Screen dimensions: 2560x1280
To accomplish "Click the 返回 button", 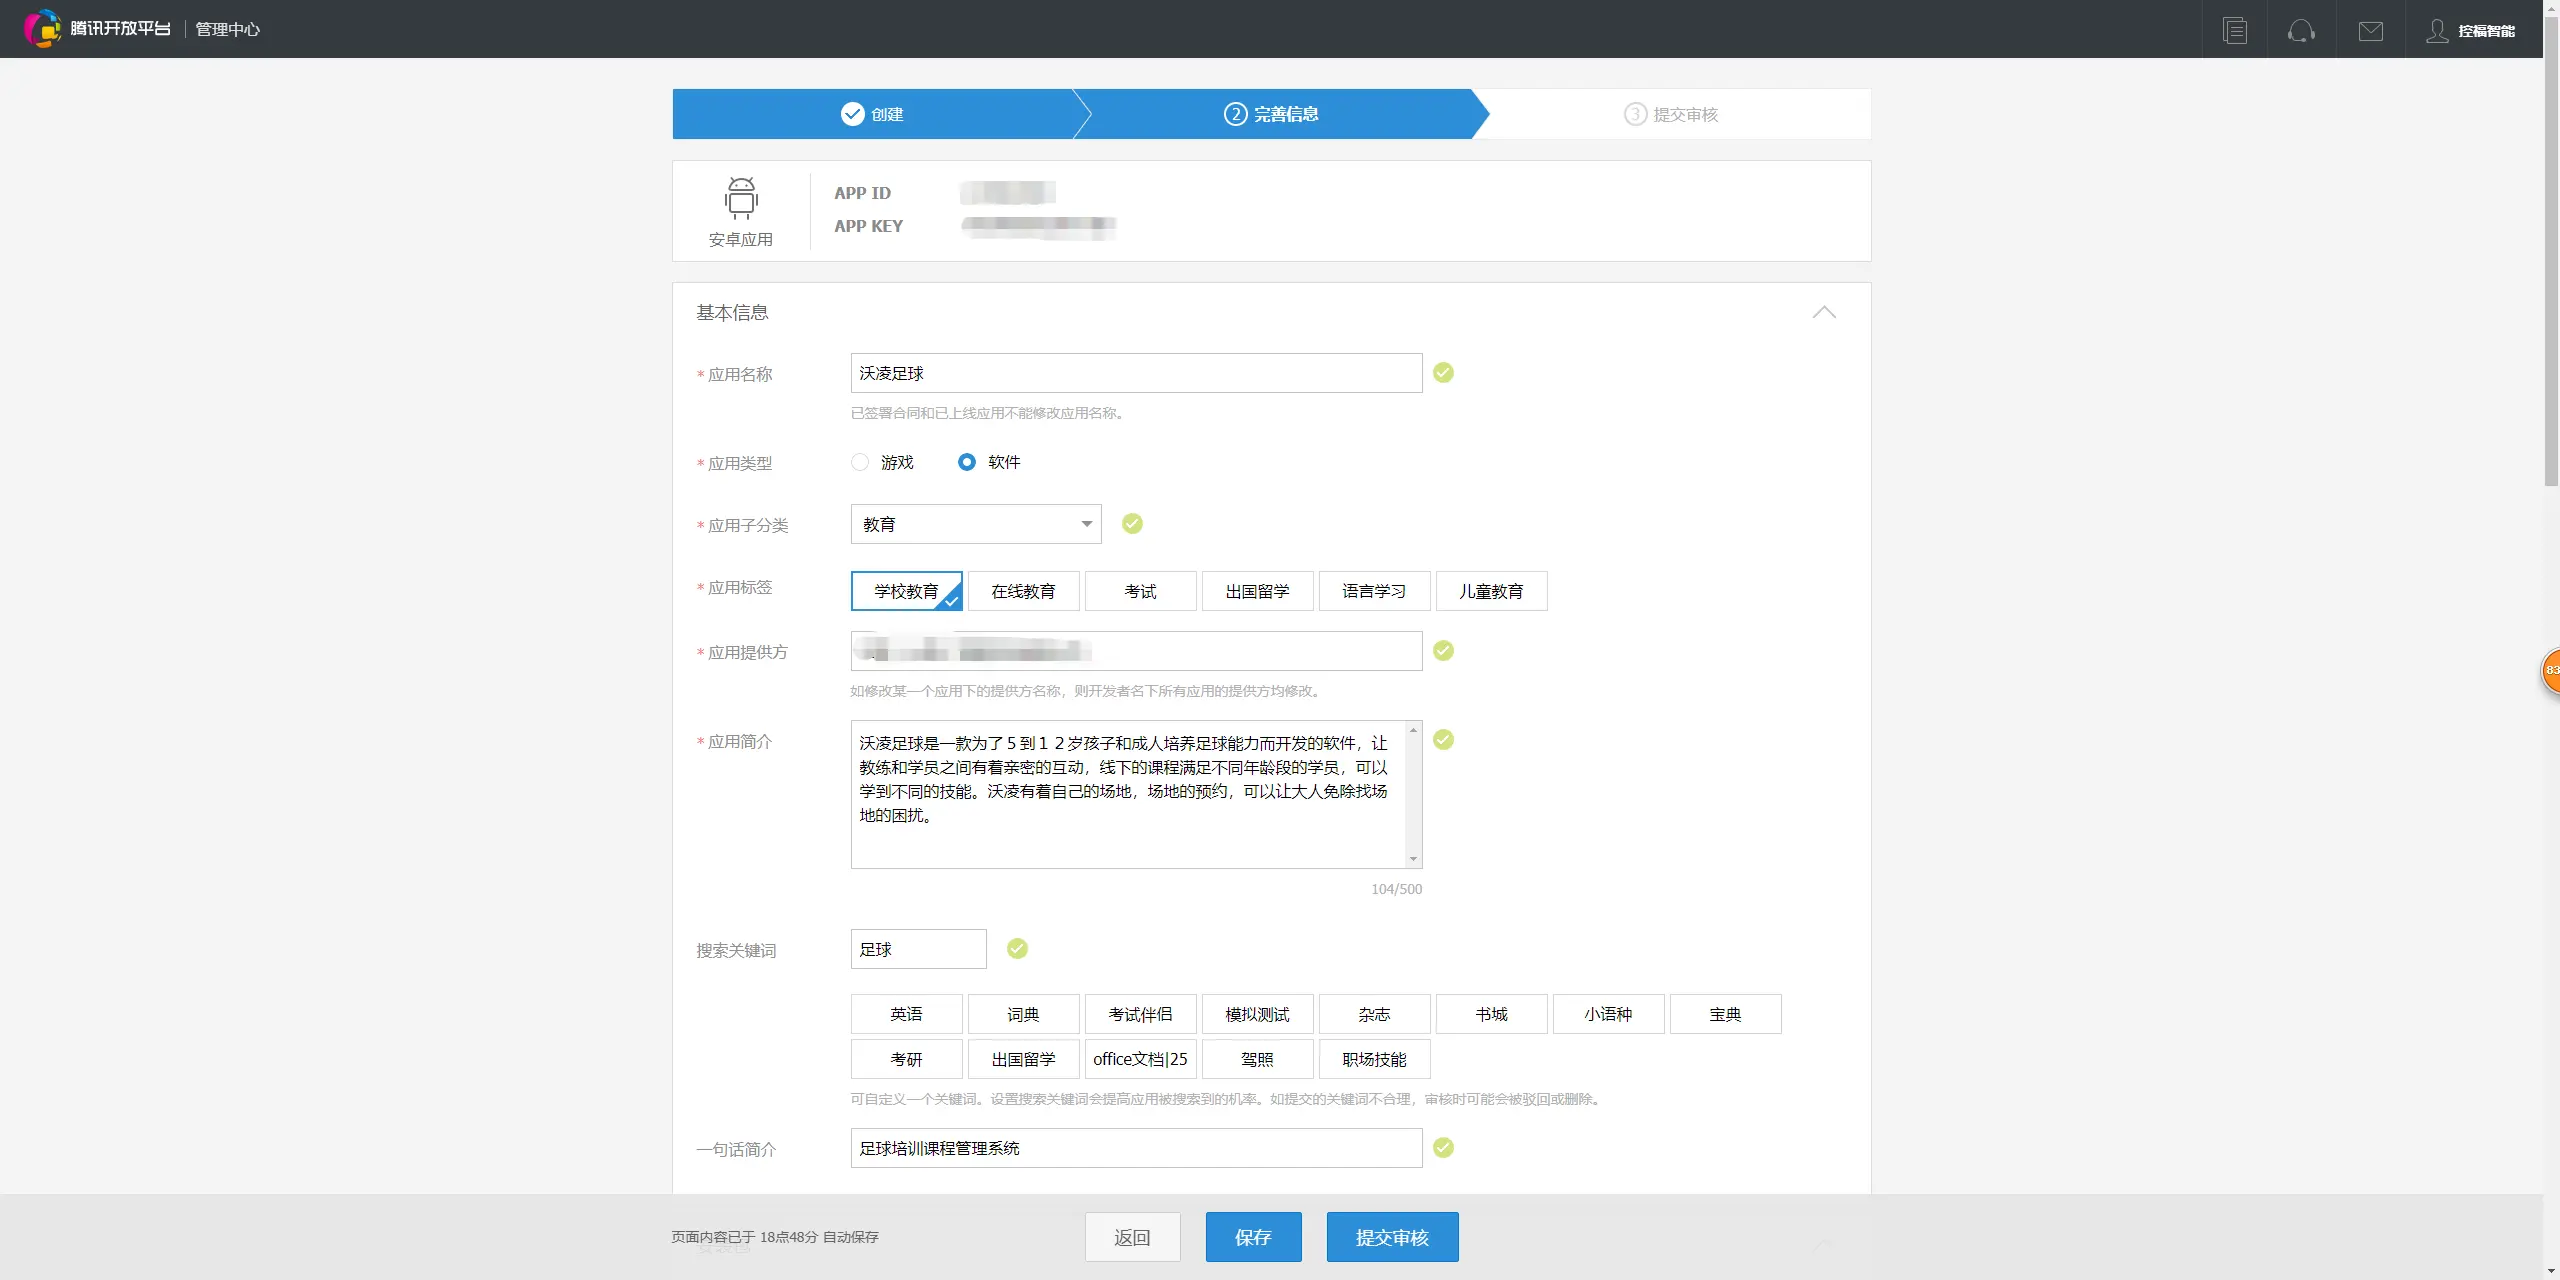I will 1132,1237.
